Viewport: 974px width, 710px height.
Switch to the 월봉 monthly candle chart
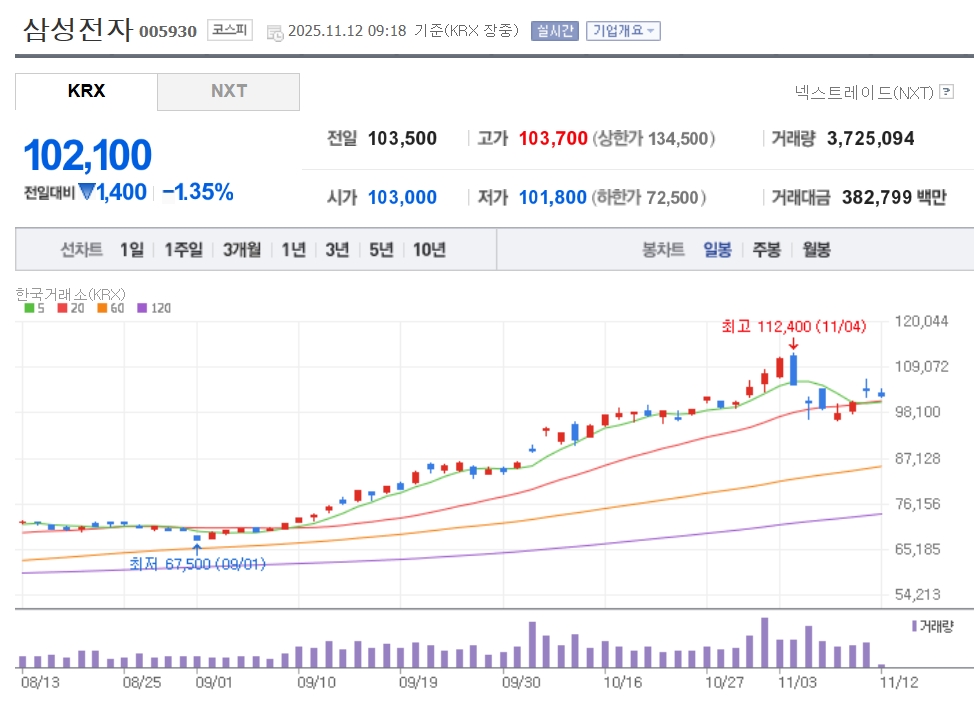point(816,250)
